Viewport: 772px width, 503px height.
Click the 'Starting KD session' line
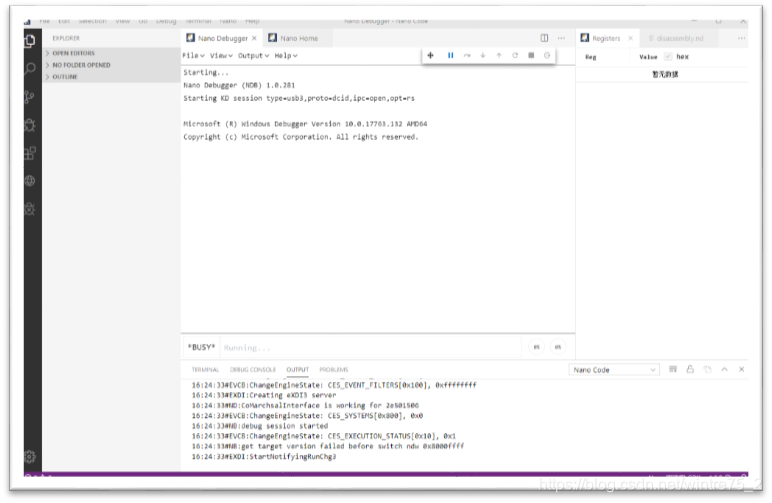tap(299, 98)
